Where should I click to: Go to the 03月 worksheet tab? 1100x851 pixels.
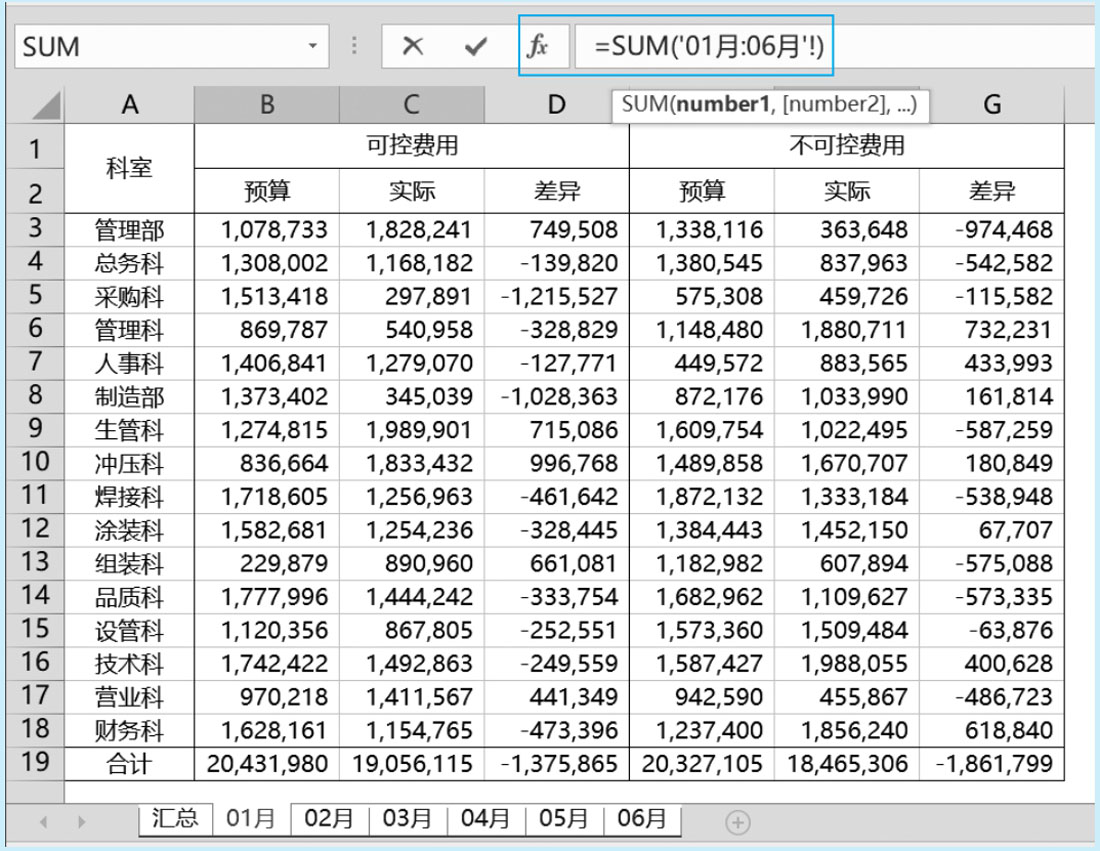[408, 819]
